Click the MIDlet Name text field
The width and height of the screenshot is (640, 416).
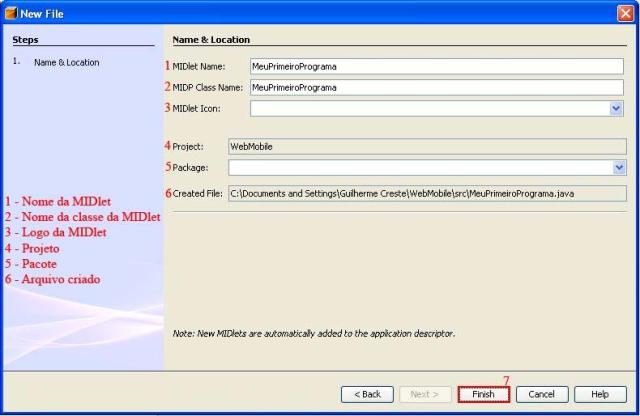[436, 66]
